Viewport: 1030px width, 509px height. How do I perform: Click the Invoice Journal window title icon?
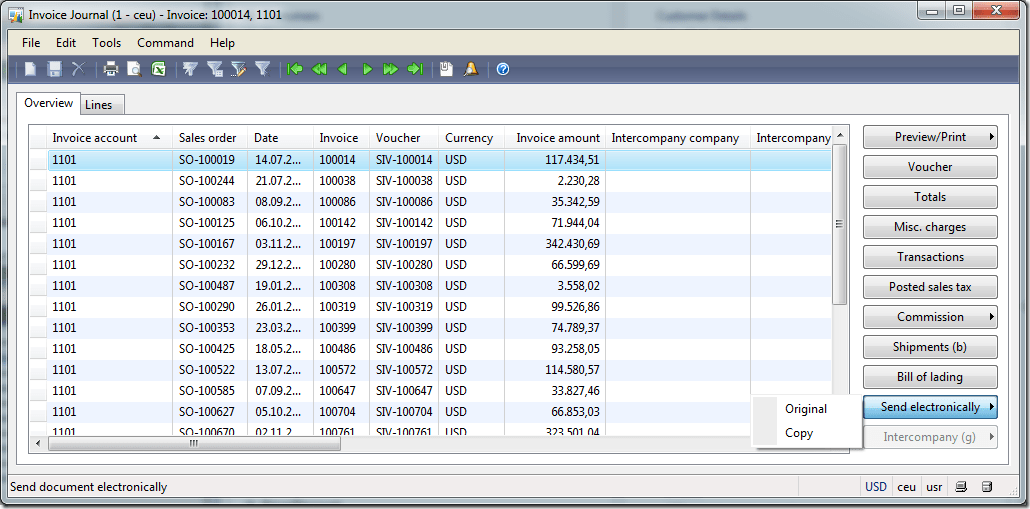16,14
